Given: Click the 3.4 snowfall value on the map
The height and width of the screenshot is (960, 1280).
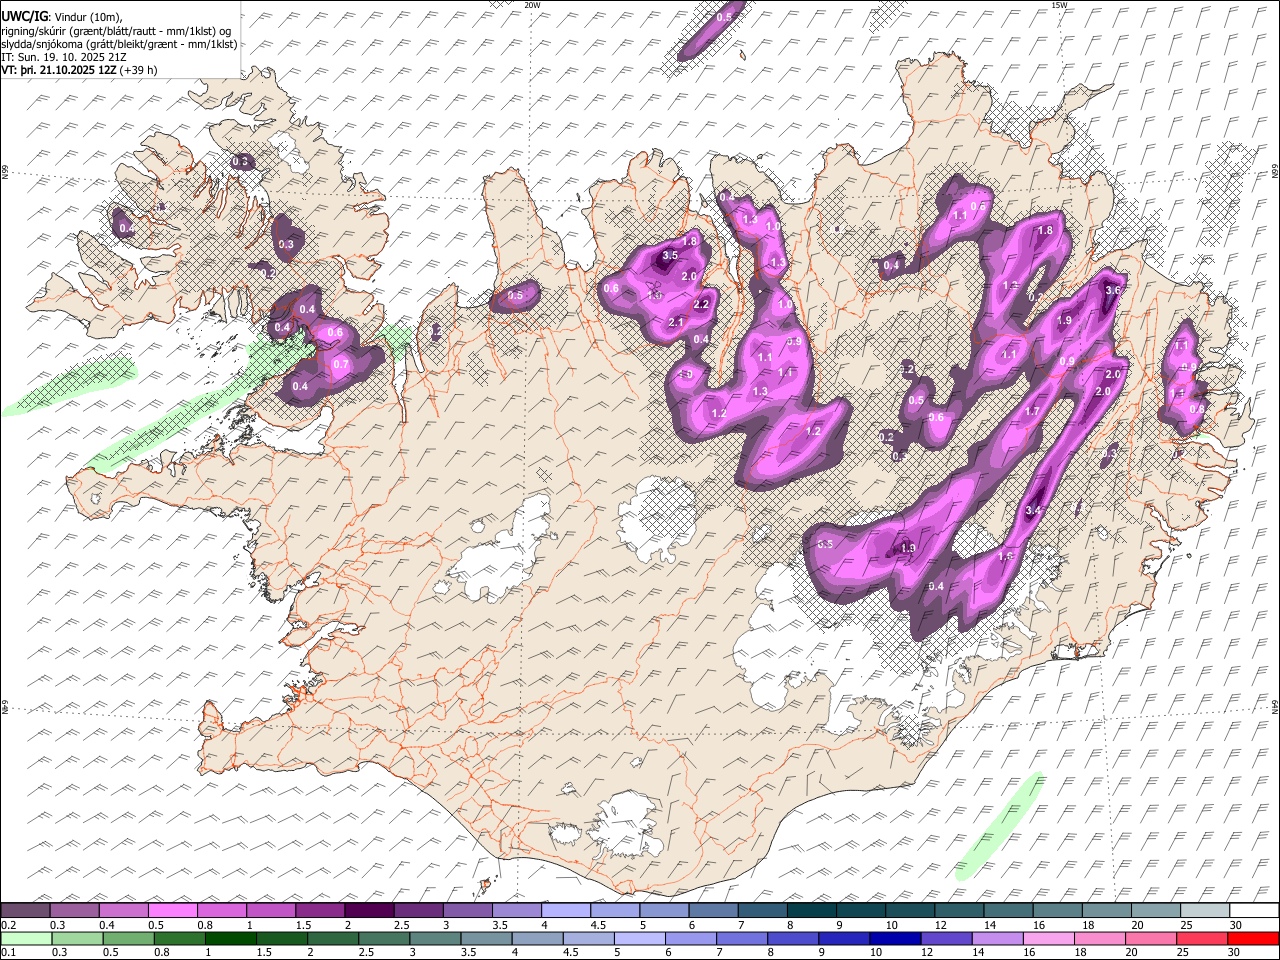Looking at the screenshot, I should 1034,511.
